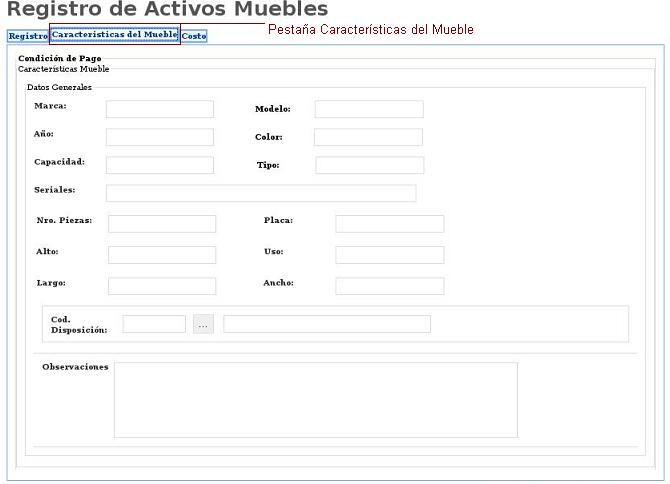
Task: Focus the Observaciones text area
Action: pyautogui.click(x=316, y=400)
